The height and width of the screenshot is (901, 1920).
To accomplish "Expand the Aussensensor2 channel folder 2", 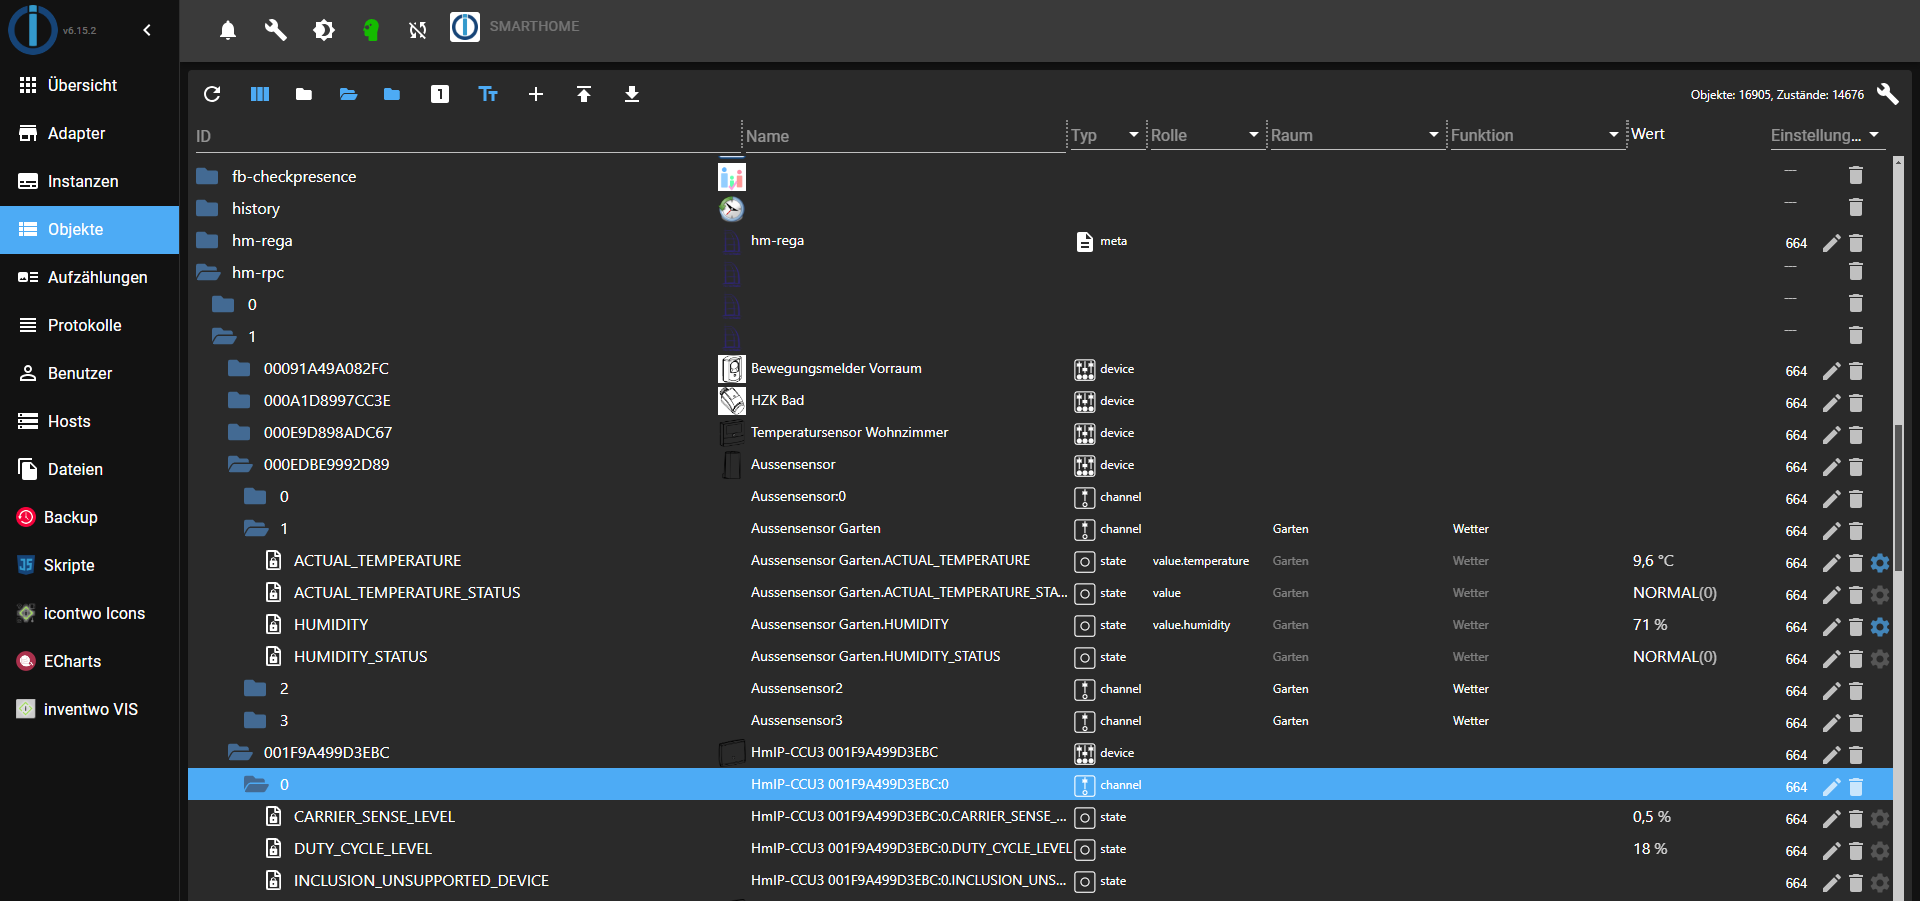I will tap(255, 688).
